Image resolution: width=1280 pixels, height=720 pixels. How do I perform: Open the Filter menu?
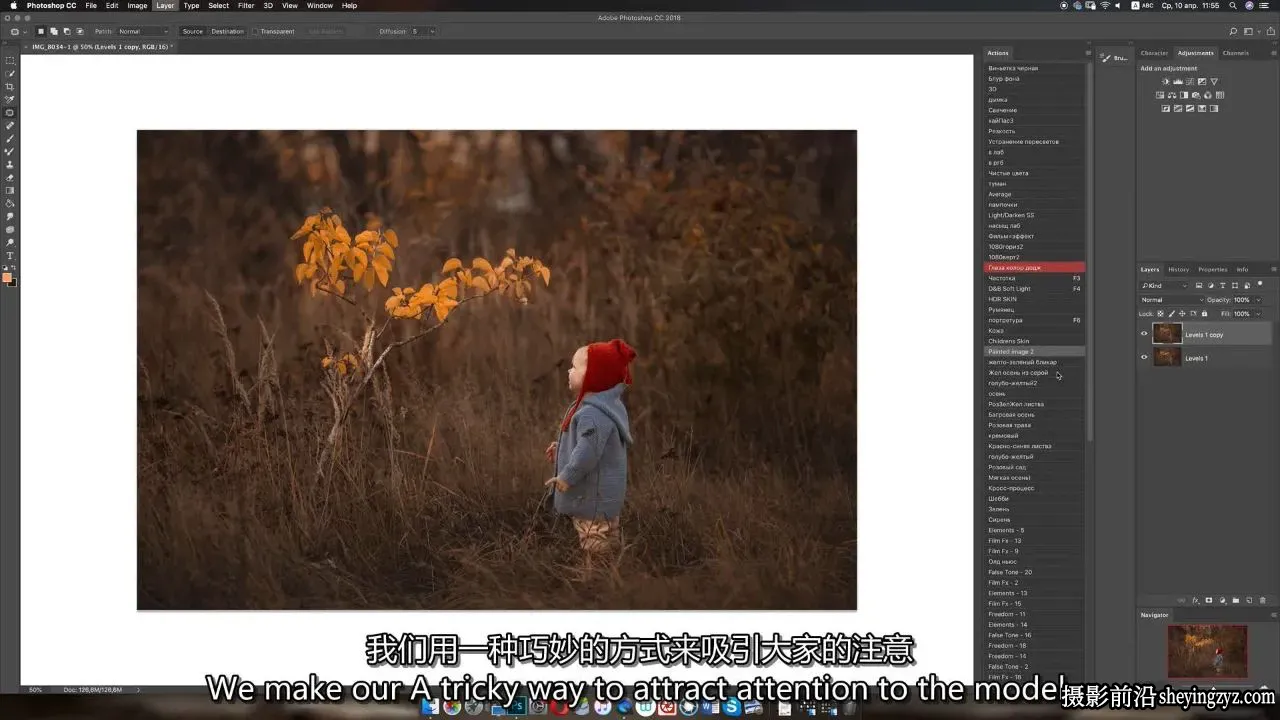pyautogui.click(x=246, y=5)
